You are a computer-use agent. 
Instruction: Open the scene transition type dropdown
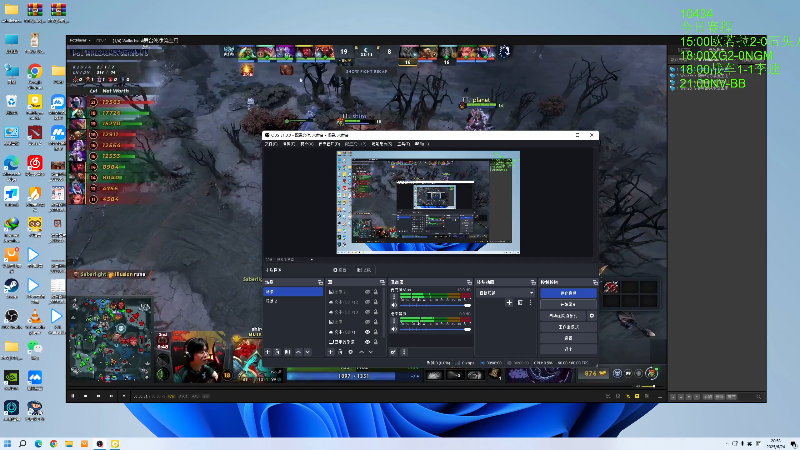point(506,293)
